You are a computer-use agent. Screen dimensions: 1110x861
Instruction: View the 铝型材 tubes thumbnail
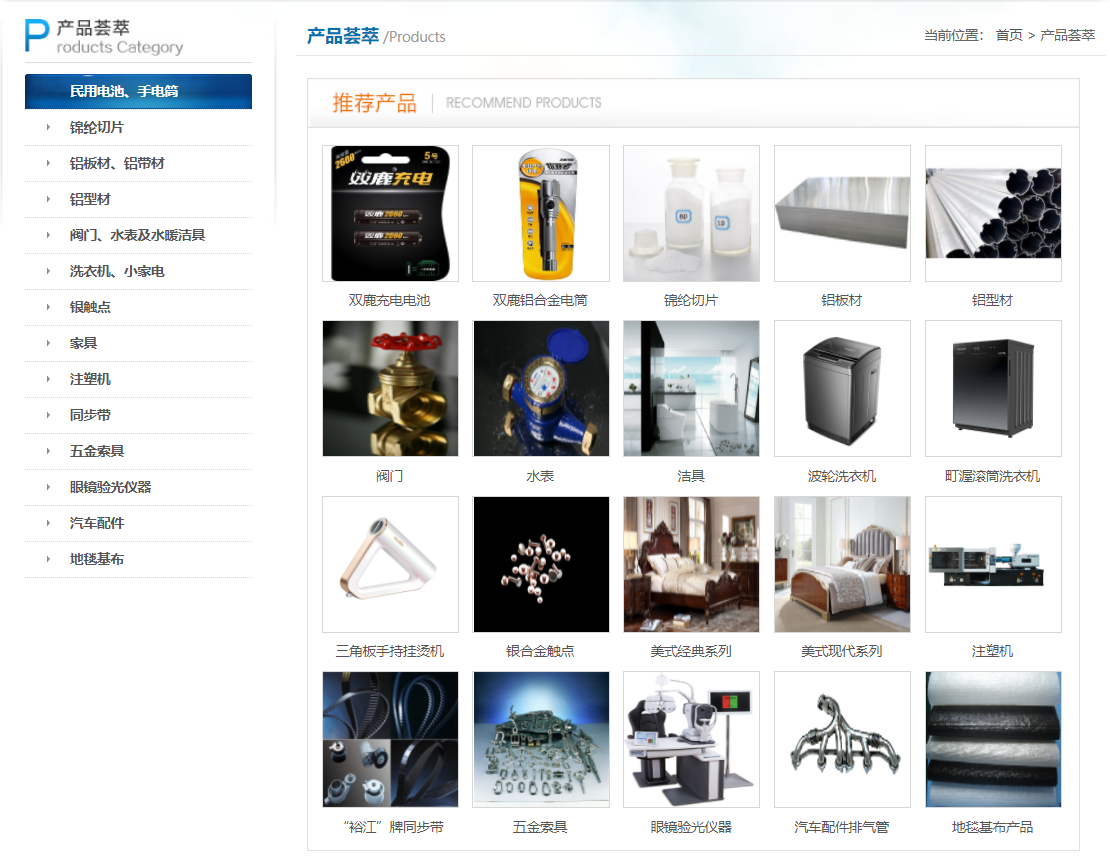tap(993, 213)
